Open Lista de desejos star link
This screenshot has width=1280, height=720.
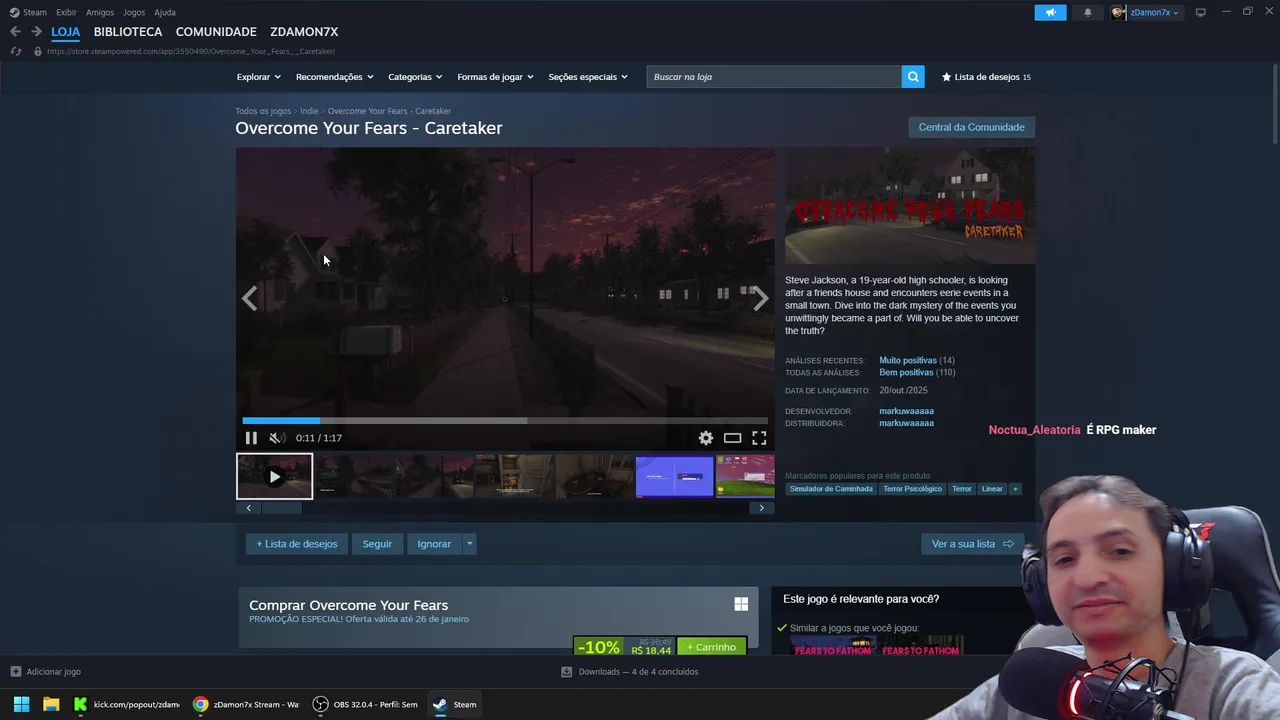[986, 77]
